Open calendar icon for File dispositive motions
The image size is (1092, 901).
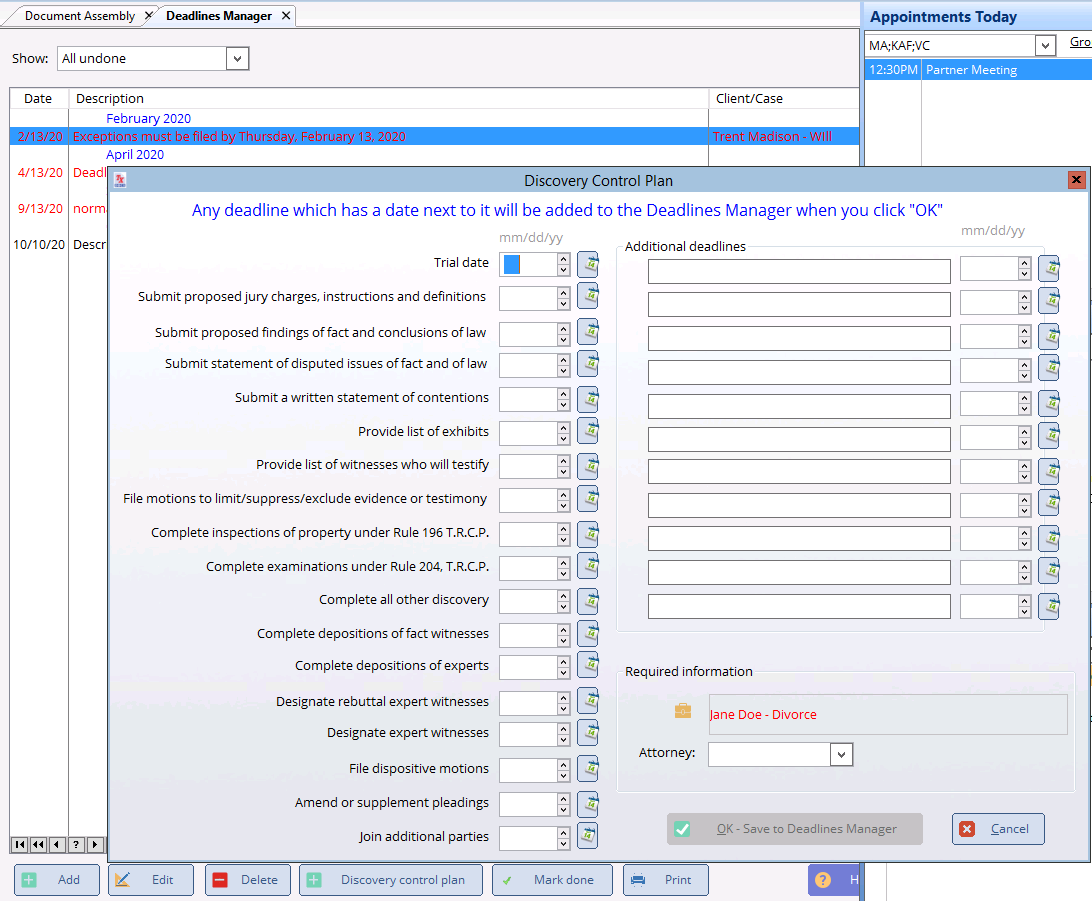coord(588,769)
